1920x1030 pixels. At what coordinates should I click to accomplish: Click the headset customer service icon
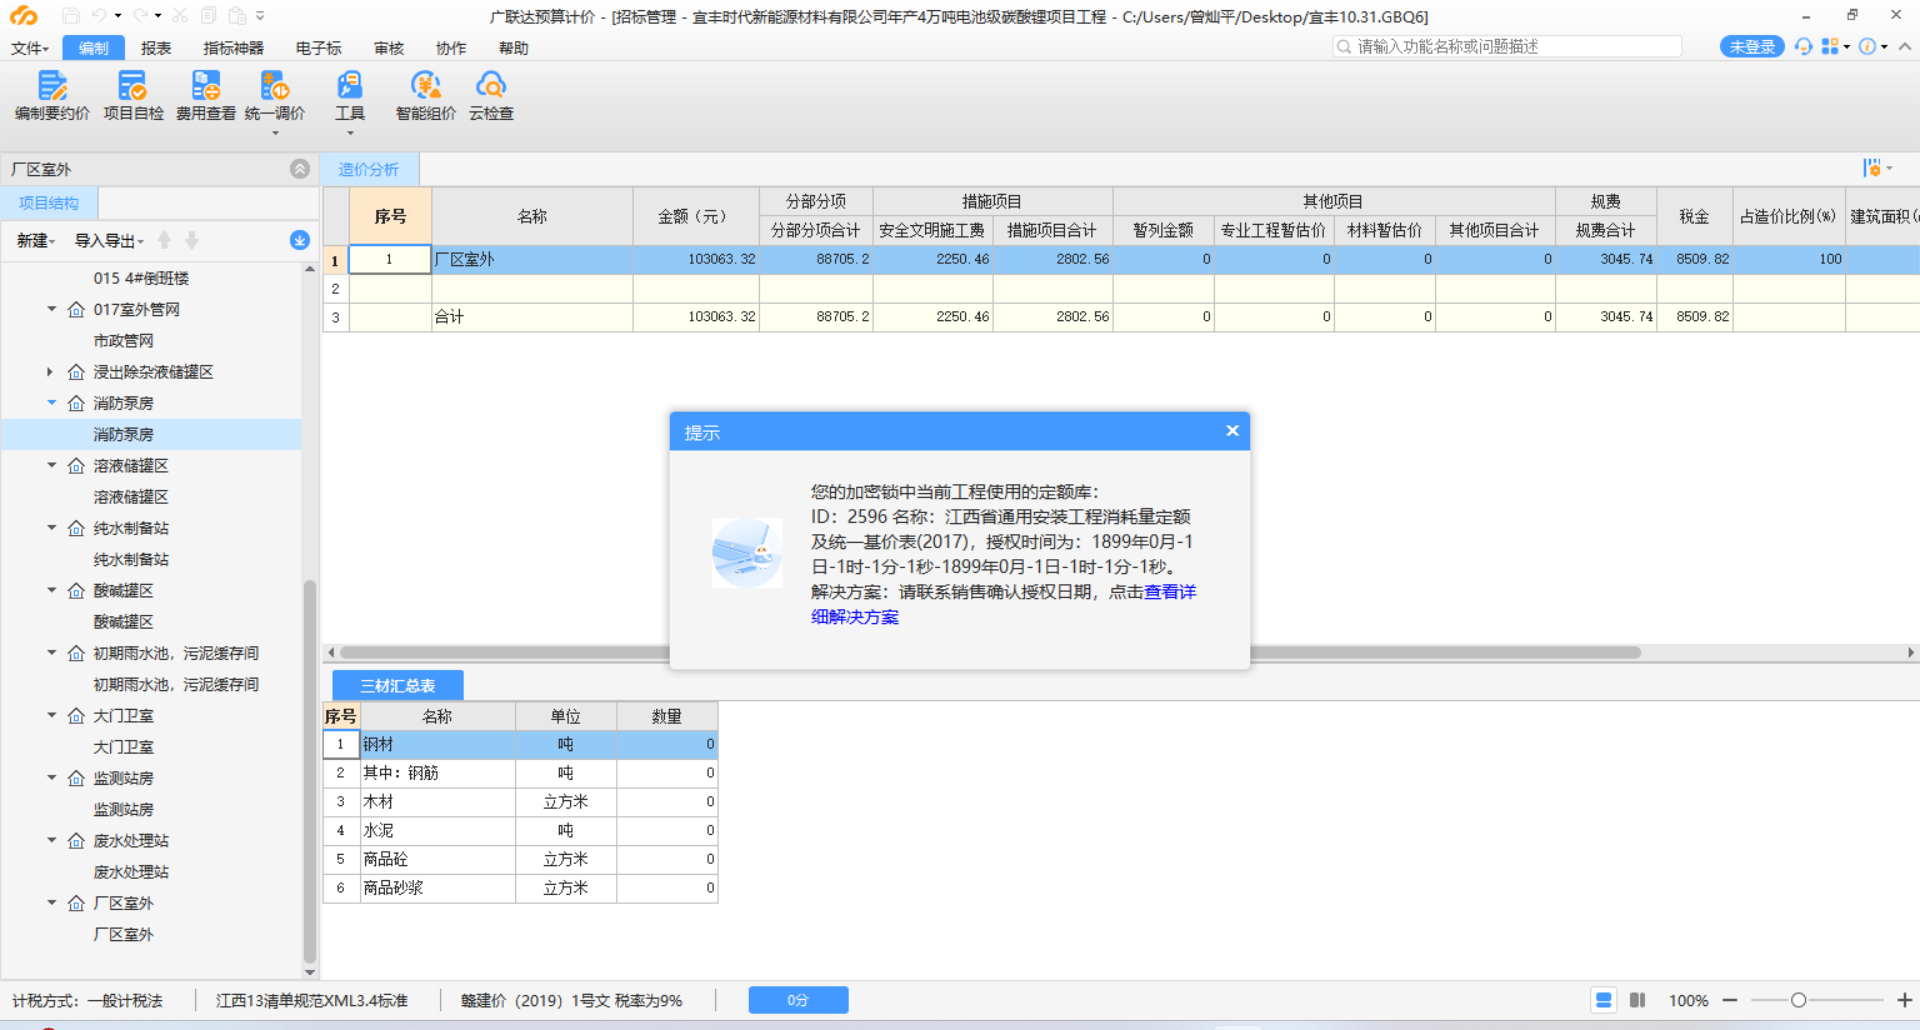(1803, 47)
